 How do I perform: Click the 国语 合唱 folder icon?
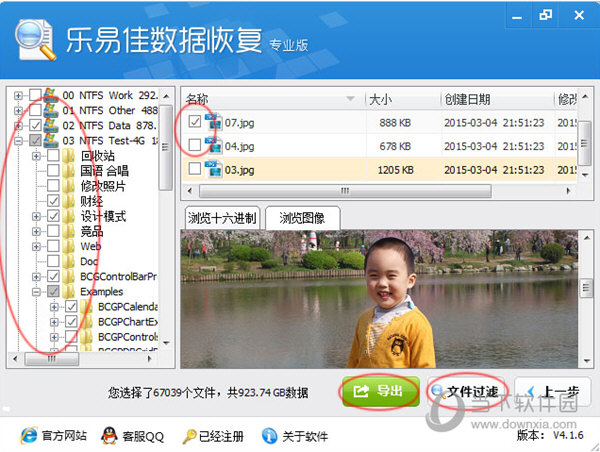click(x=69, y=171)
